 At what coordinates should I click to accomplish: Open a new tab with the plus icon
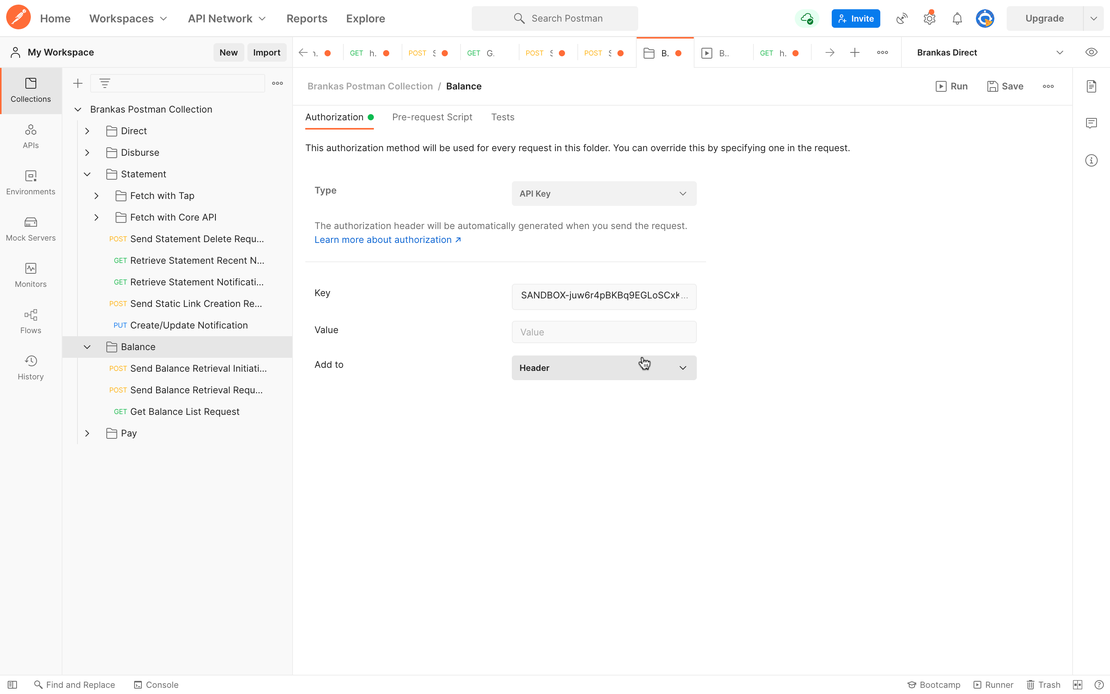point(854,52)
